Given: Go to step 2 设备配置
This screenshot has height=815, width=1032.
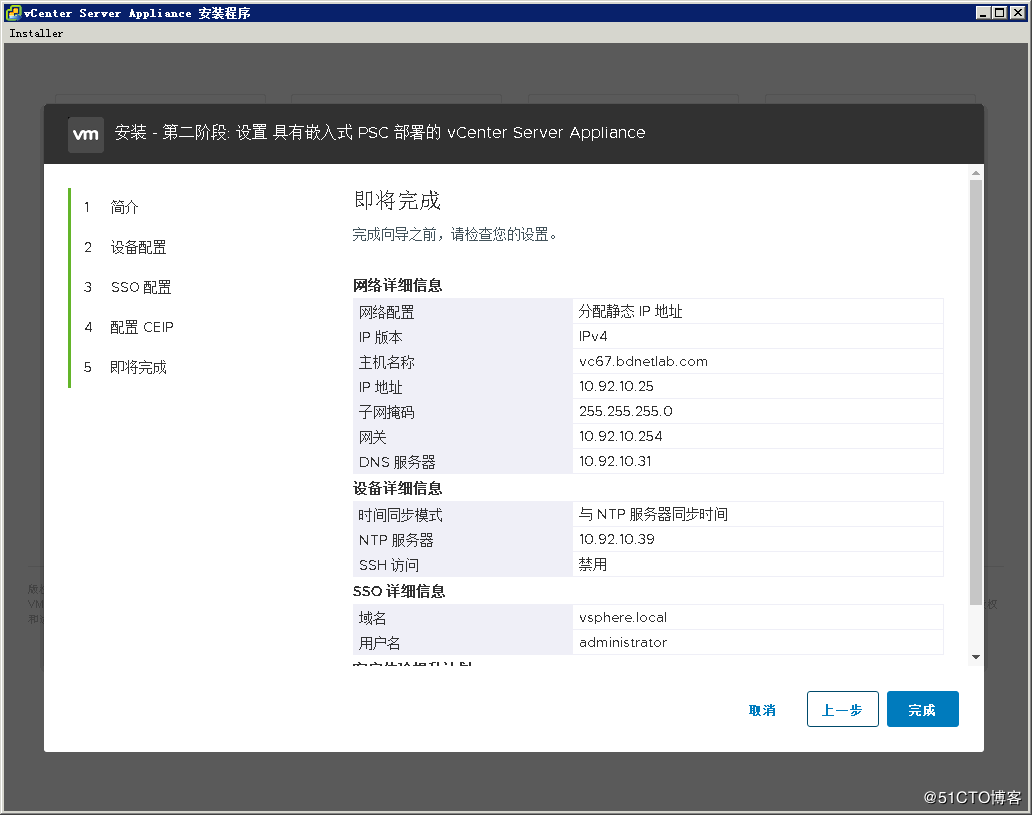Looking at the screenshot, I should [x=125, y=248].
